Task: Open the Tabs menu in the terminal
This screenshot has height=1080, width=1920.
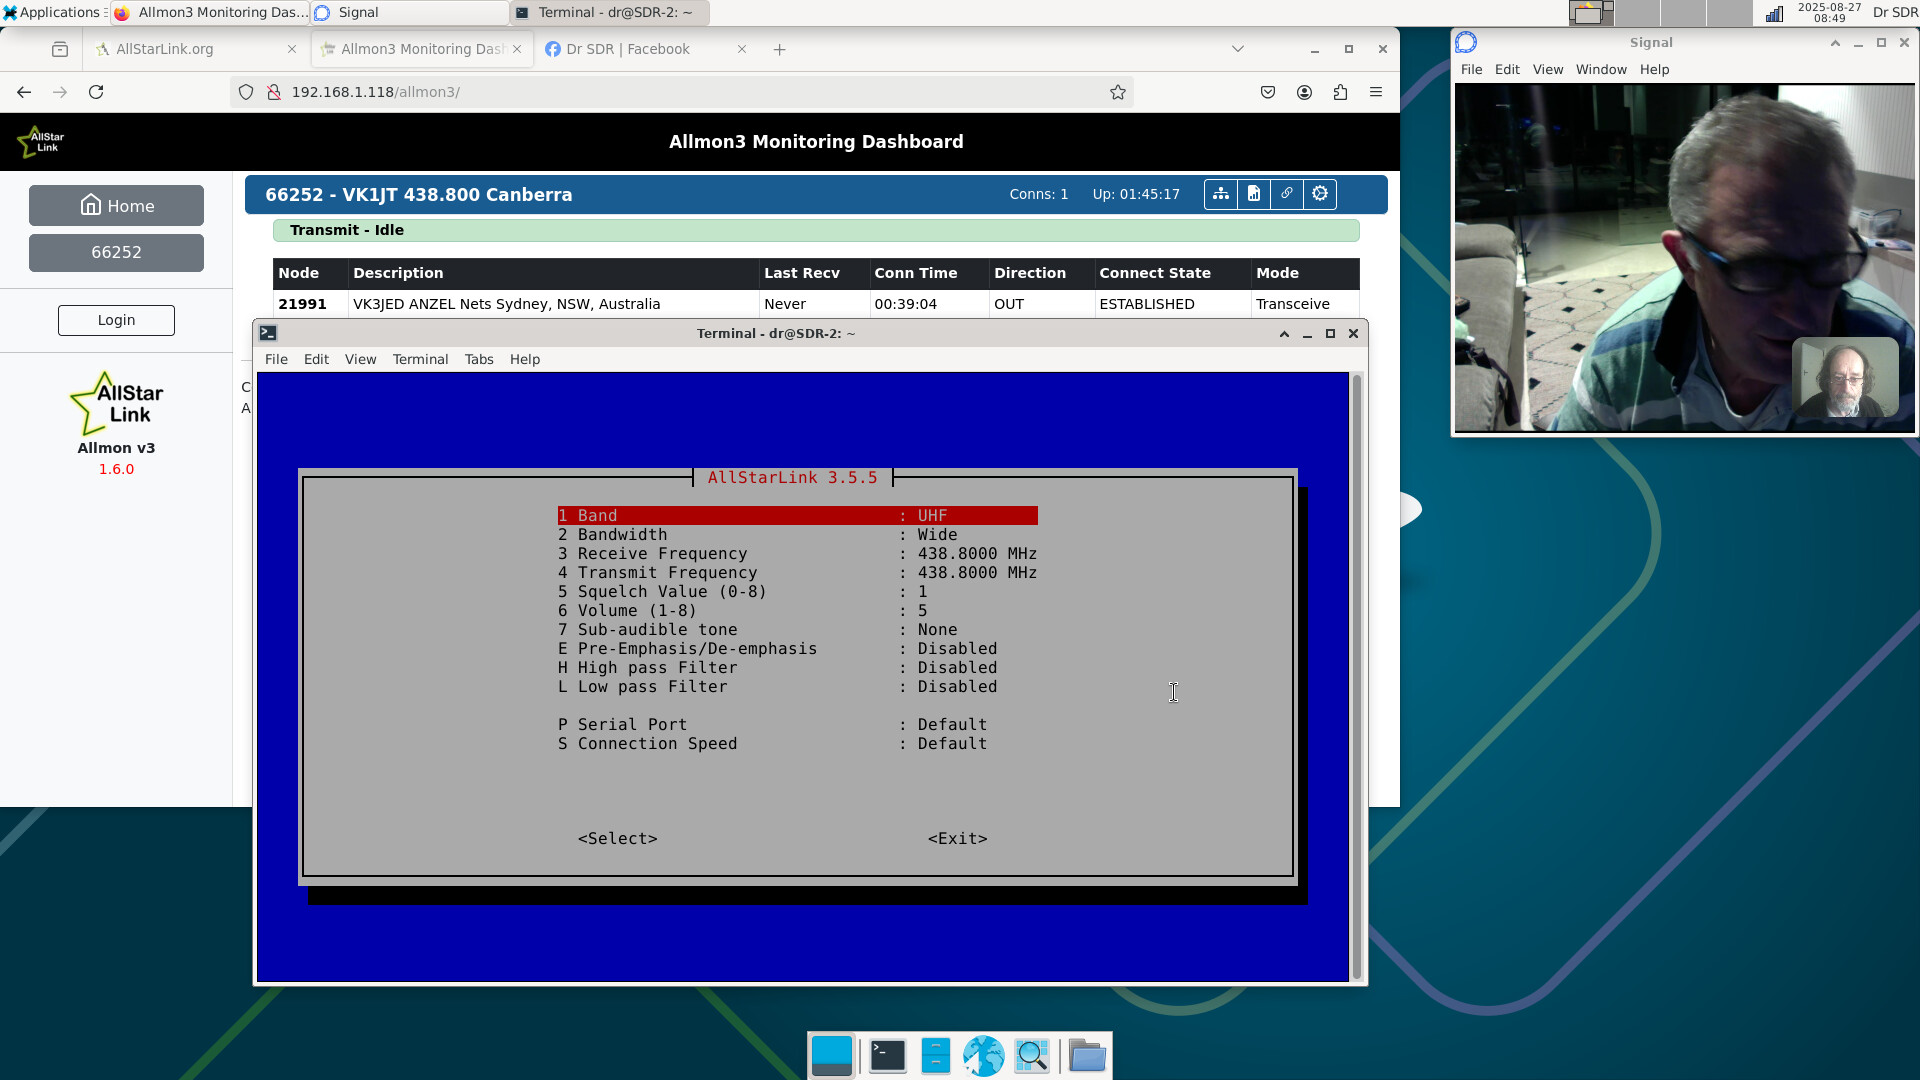Action: tap(479, 359)
